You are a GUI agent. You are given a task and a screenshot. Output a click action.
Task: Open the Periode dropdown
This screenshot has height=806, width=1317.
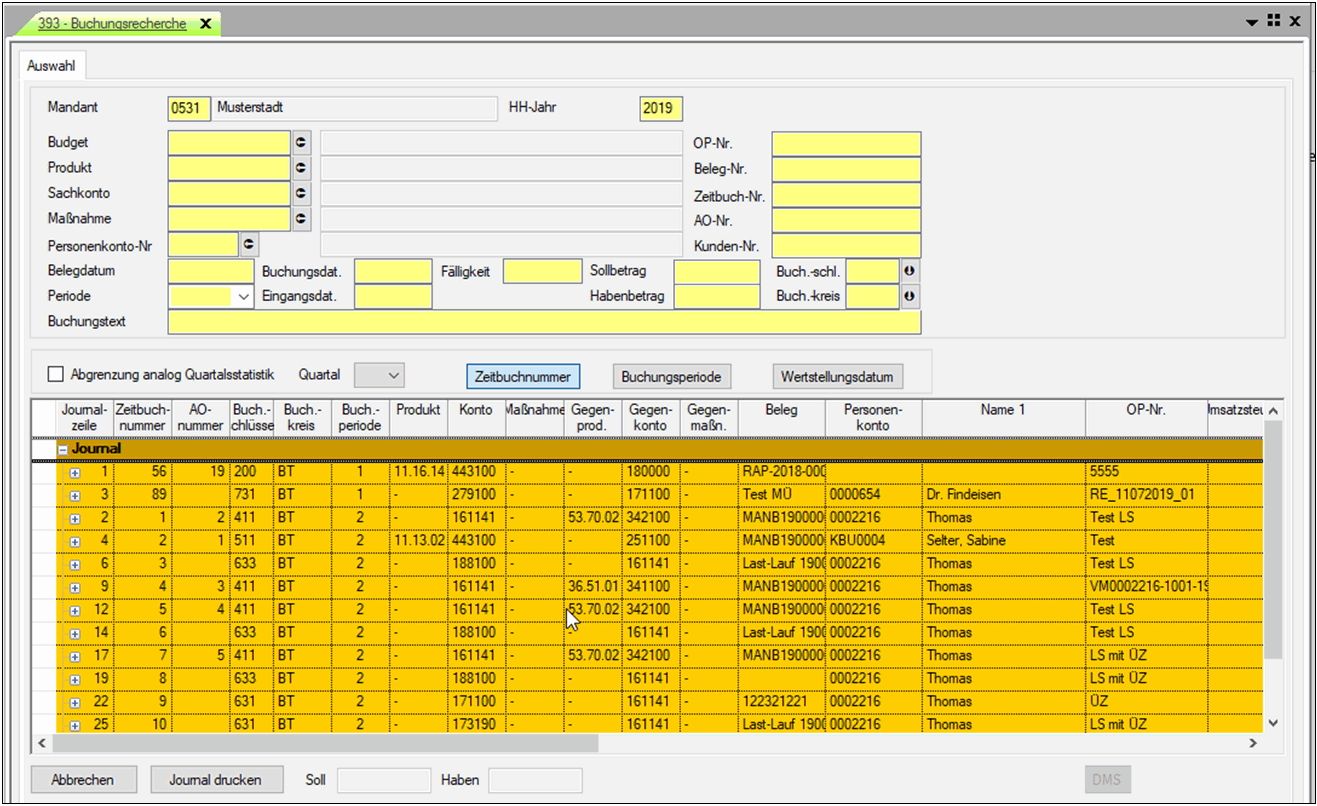tap(242, 297)
